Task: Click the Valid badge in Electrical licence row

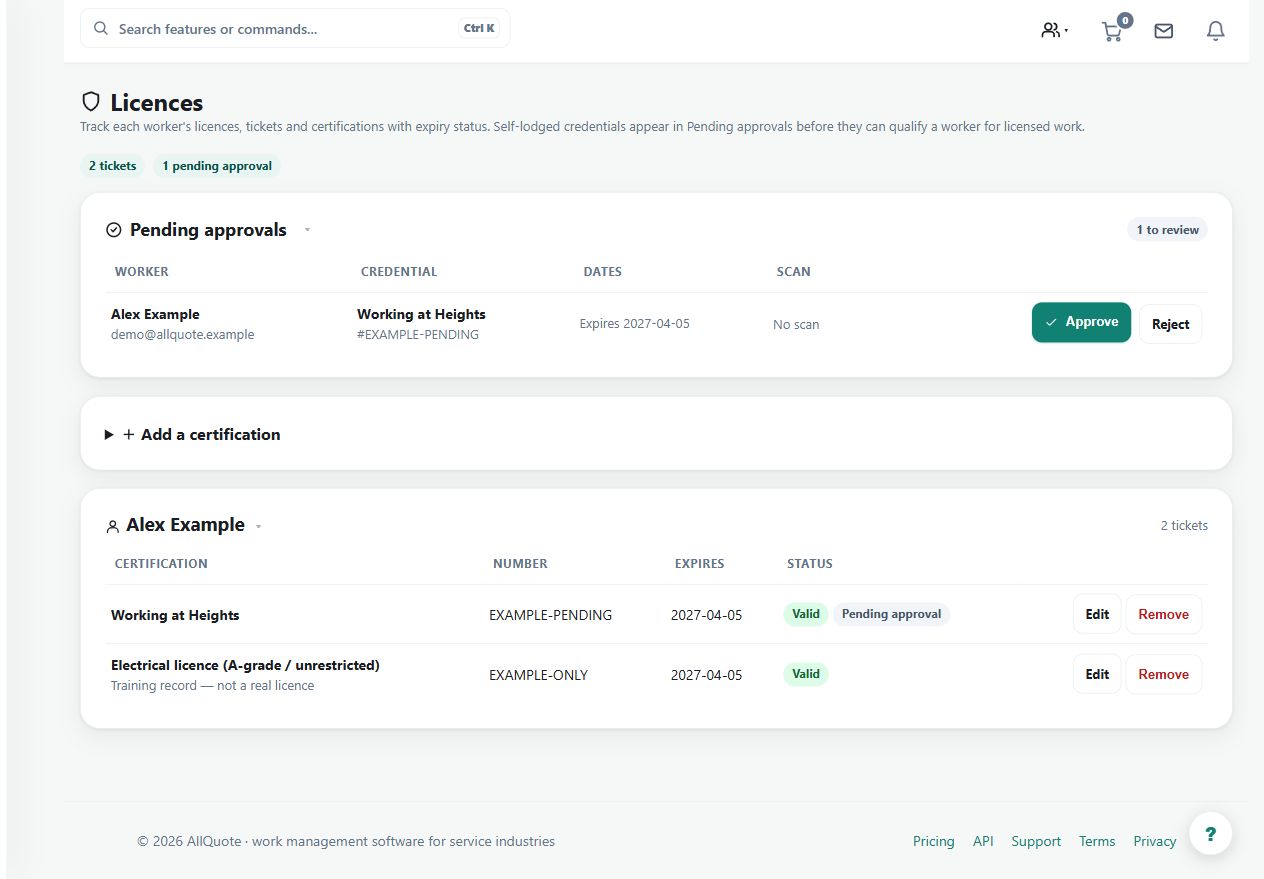Action: point(806,674)
